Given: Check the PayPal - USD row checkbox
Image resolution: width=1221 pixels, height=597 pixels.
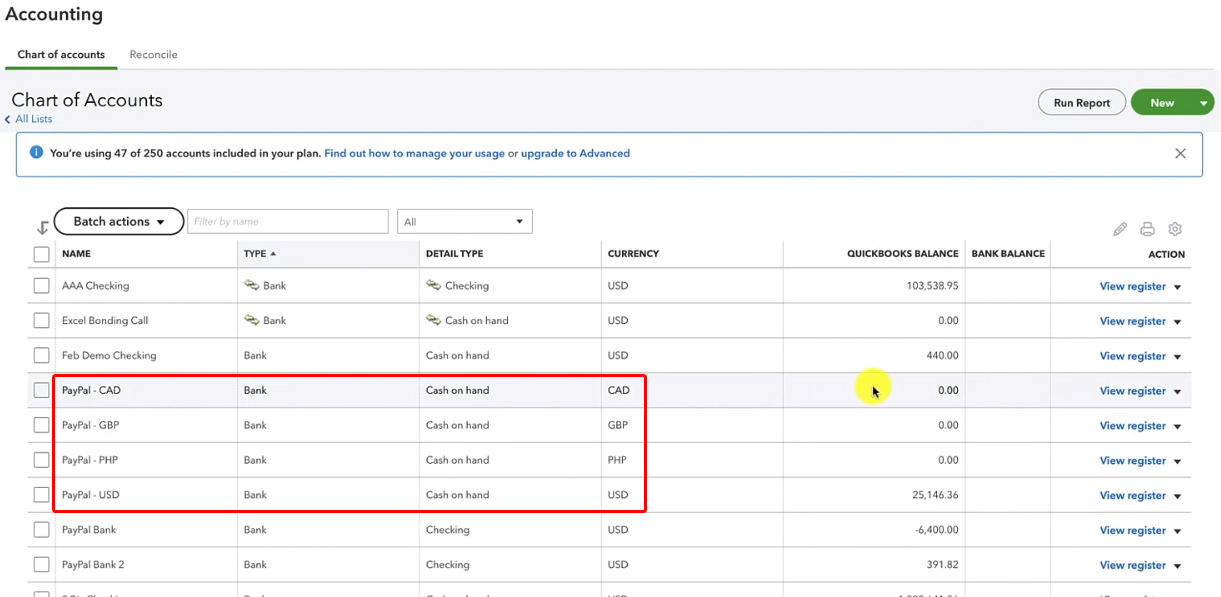Looking at the screenshot, I should point(41,495).
